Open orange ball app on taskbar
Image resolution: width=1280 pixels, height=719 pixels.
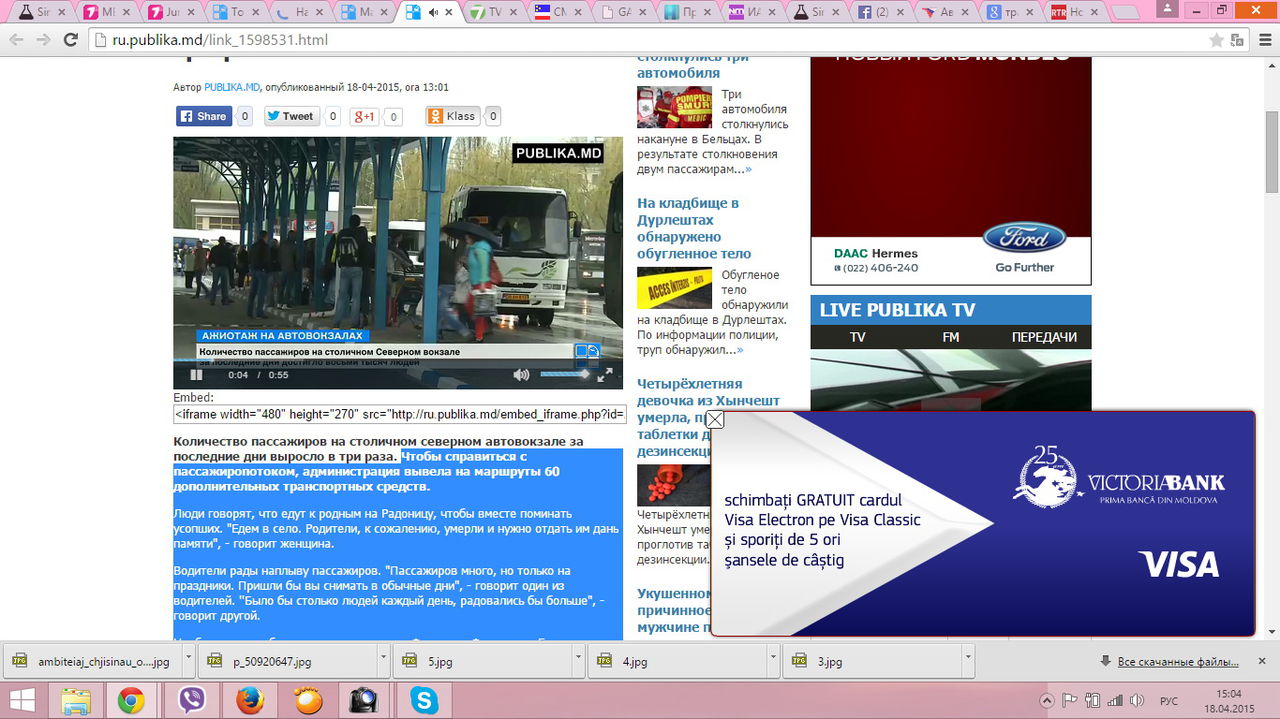click(307, 700)
